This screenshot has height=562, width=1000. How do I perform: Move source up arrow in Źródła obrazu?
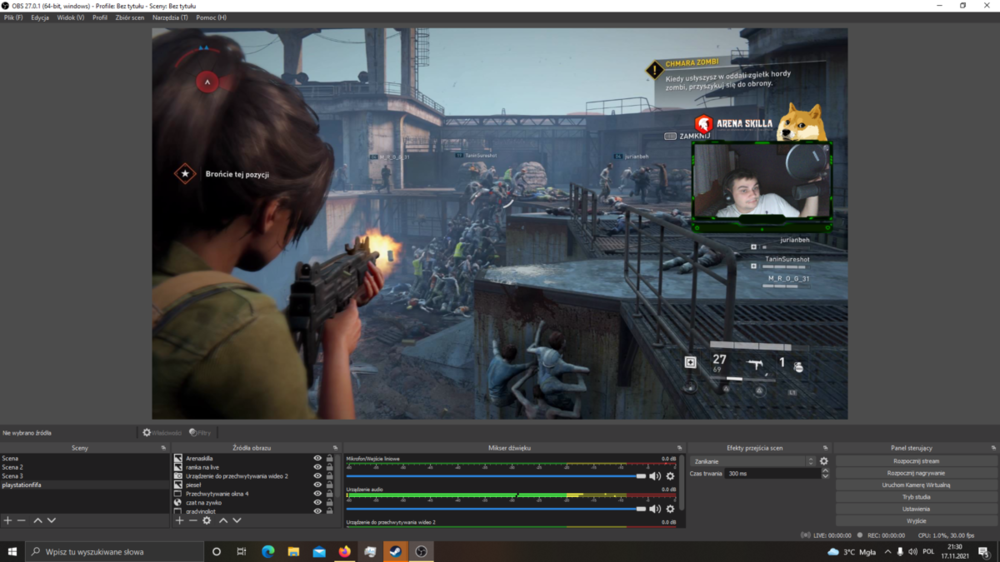tap(223, 521)
